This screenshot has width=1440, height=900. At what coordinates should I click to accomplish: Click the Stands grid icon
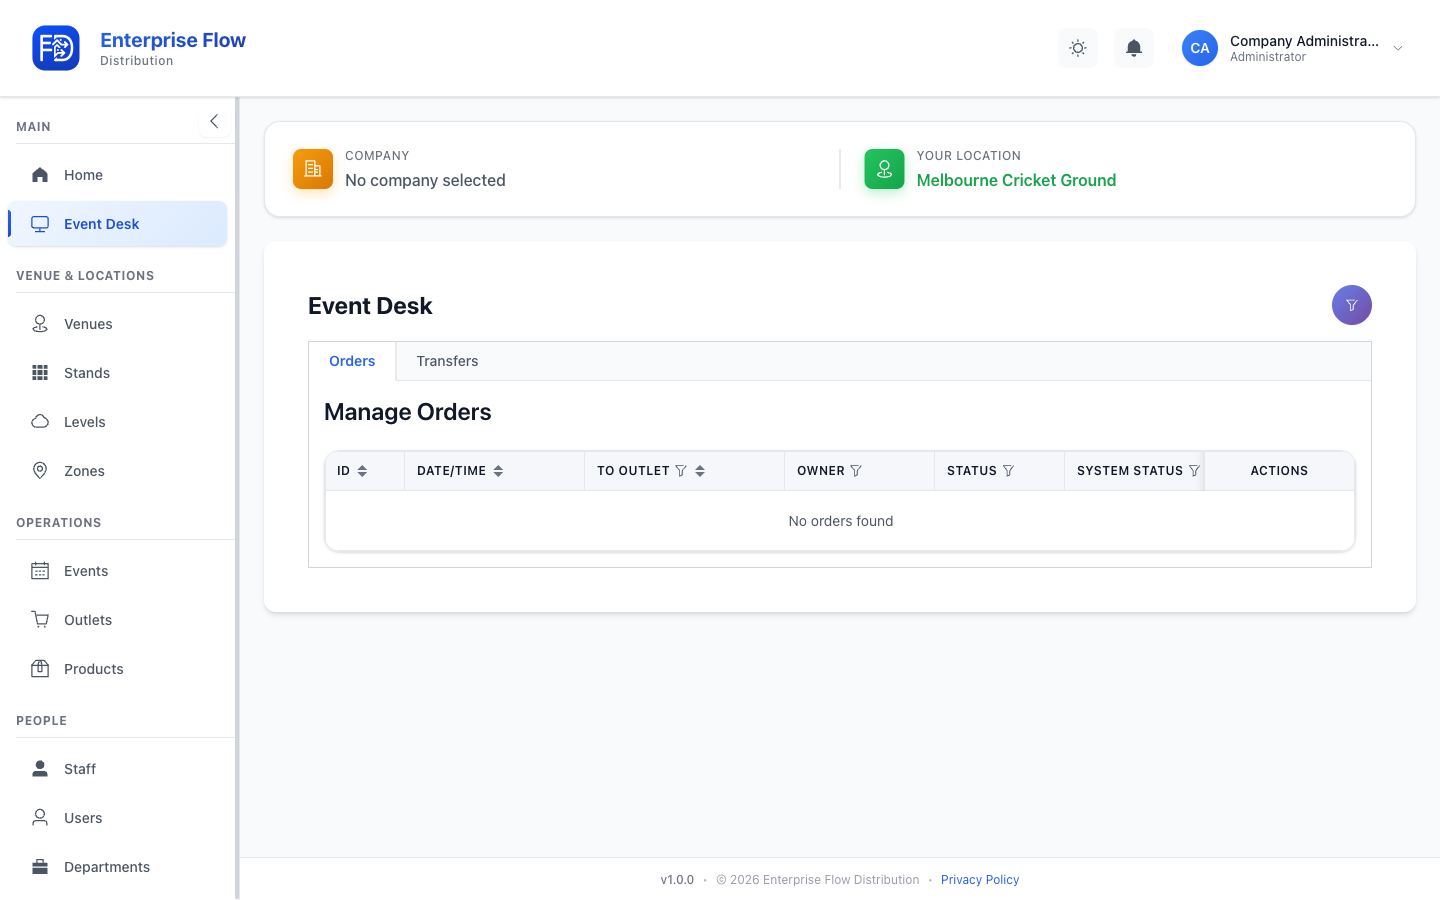tap(40, 373)
